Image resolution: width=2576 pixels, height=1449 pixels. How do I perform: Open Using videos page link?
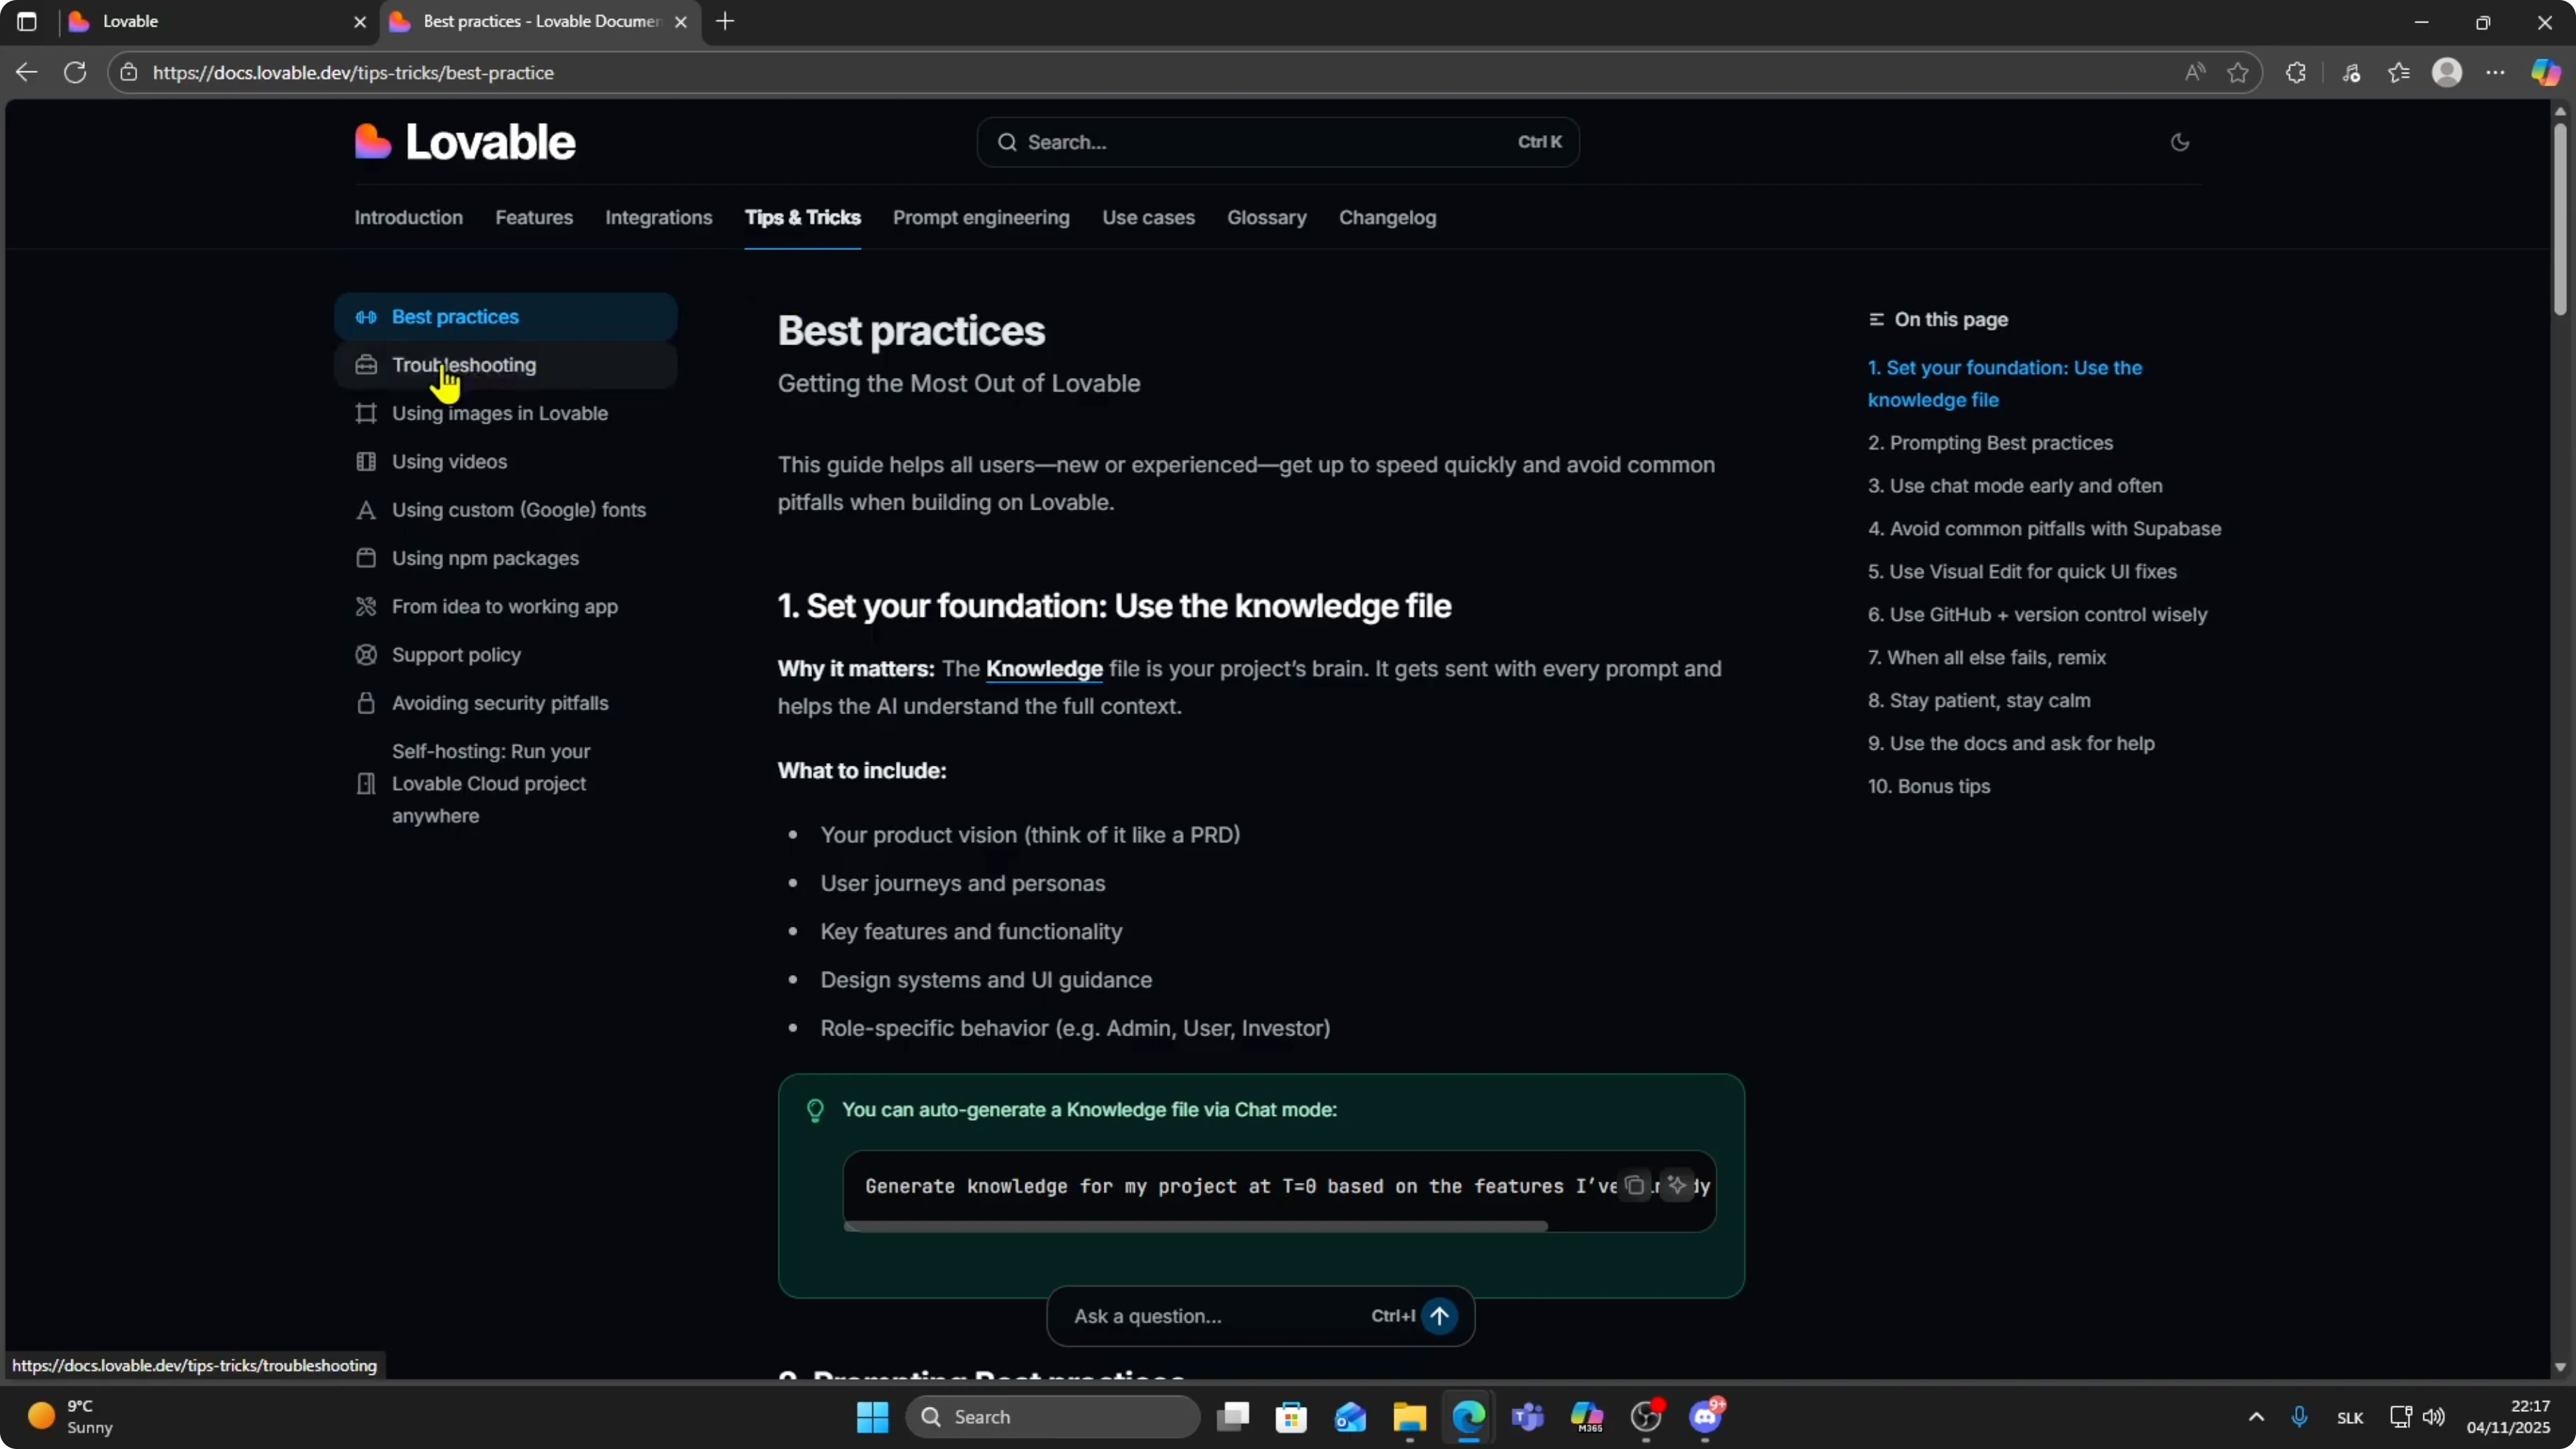449,461
